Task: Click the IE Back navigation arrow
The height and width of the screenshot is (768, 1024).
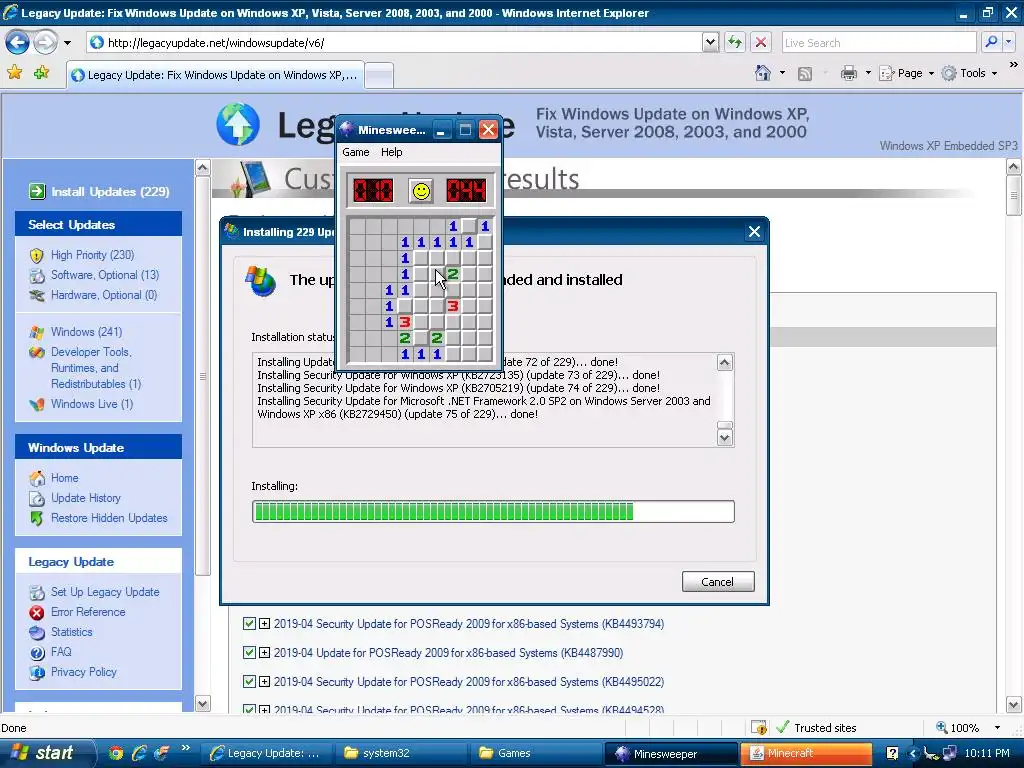Action: click(17, 43)
